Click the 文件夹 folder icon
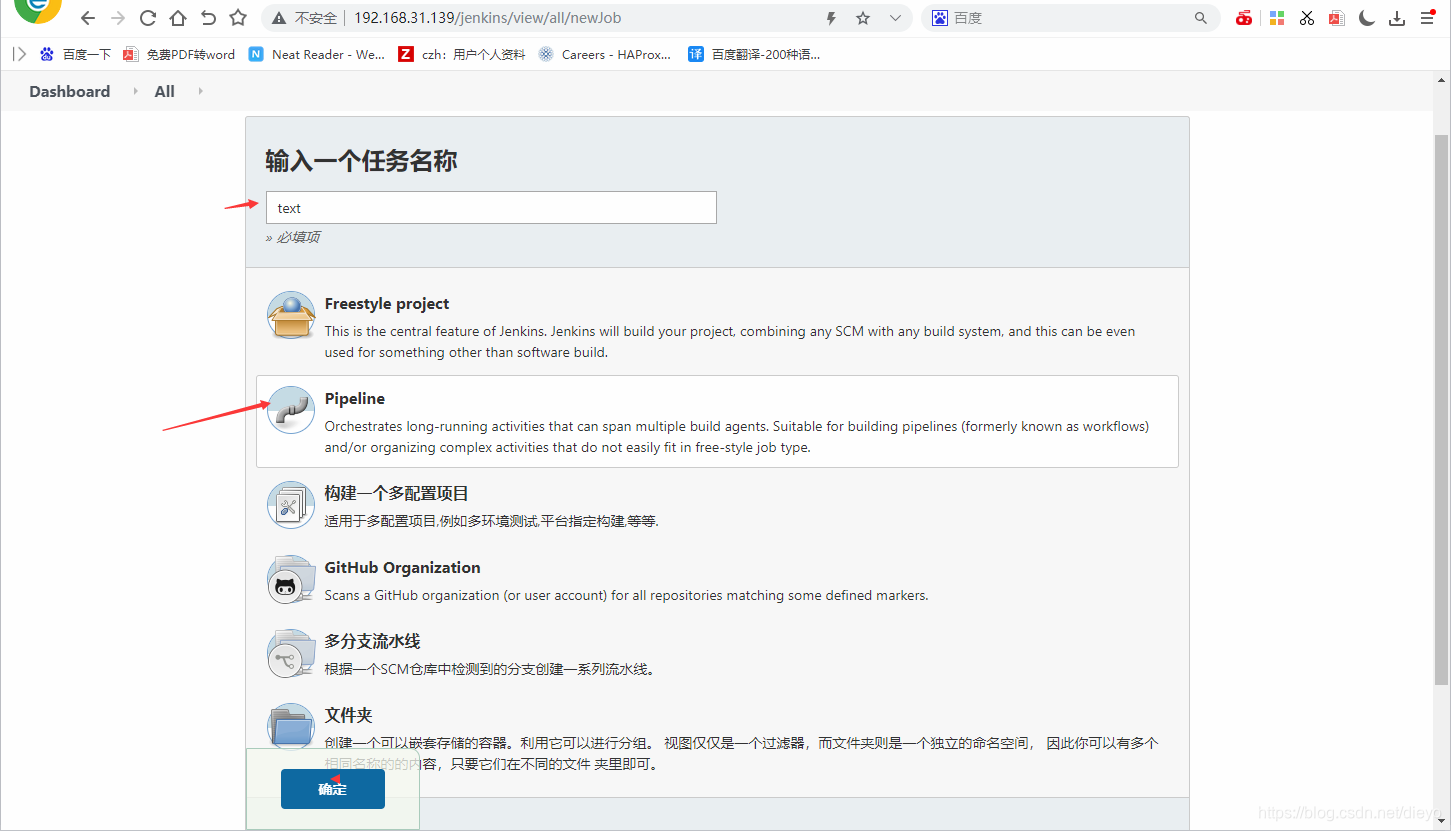The height and width of the screenshot is (831, 1451). coord(290,727)
